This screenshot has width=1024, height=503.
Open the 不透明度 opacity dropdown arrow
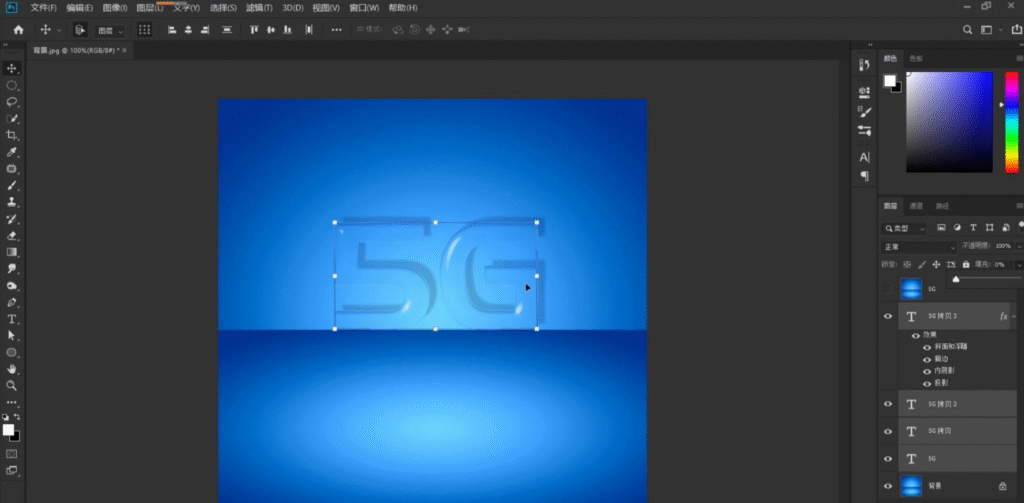pyautogui.click(x=1018, y=246)
